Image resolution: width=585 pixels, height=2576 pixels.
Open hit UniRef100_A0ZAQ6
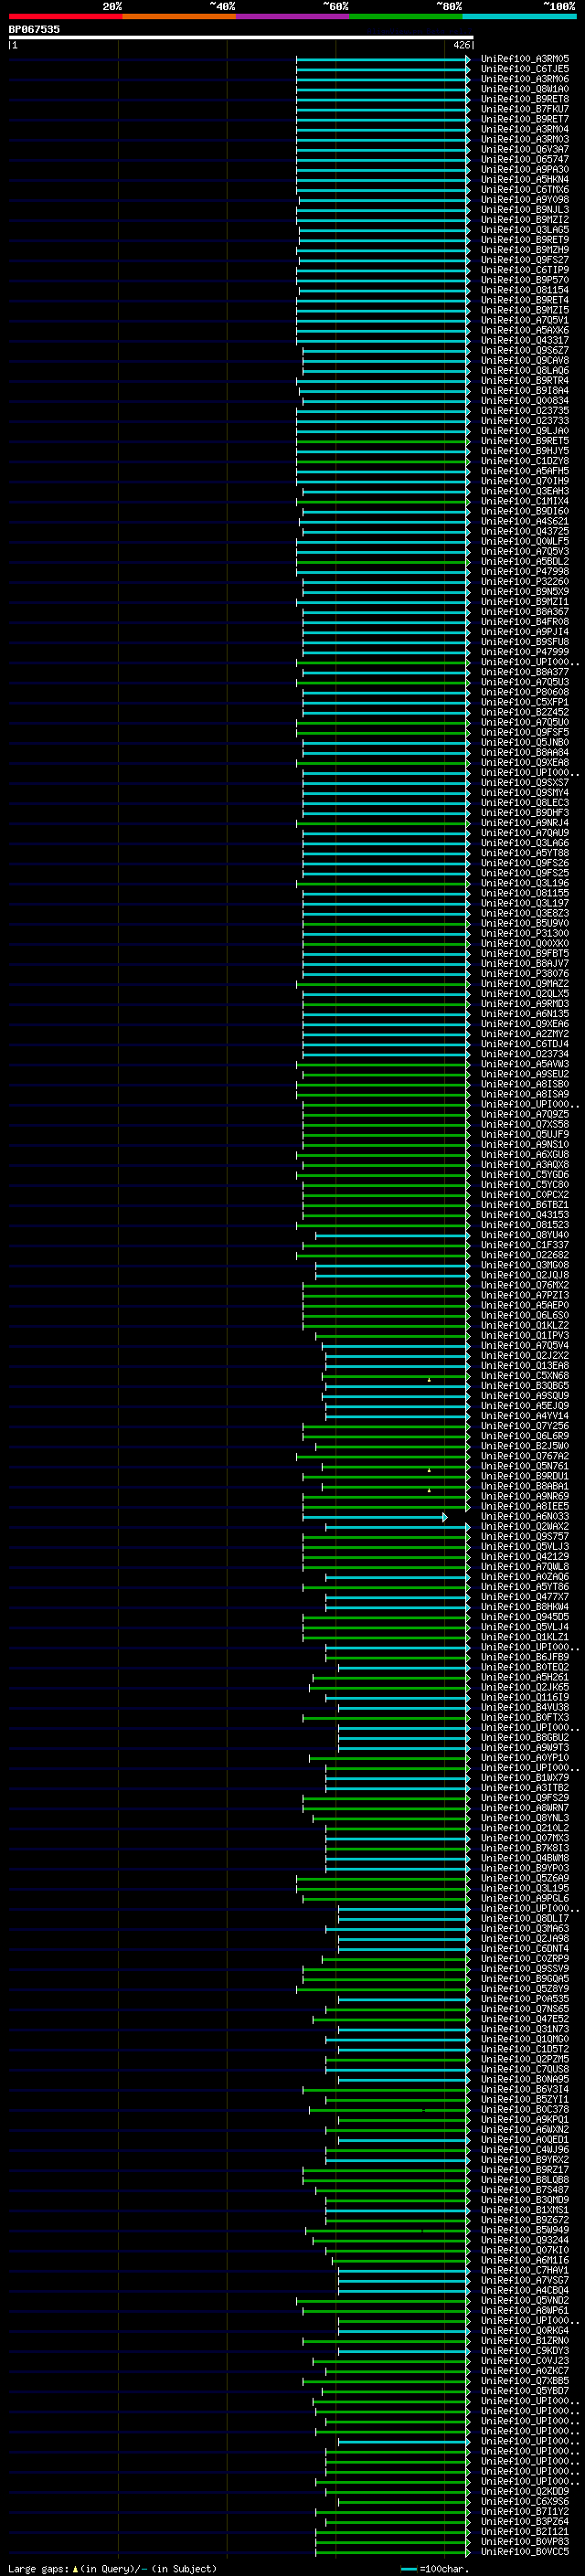click(x=525, y=1577)
